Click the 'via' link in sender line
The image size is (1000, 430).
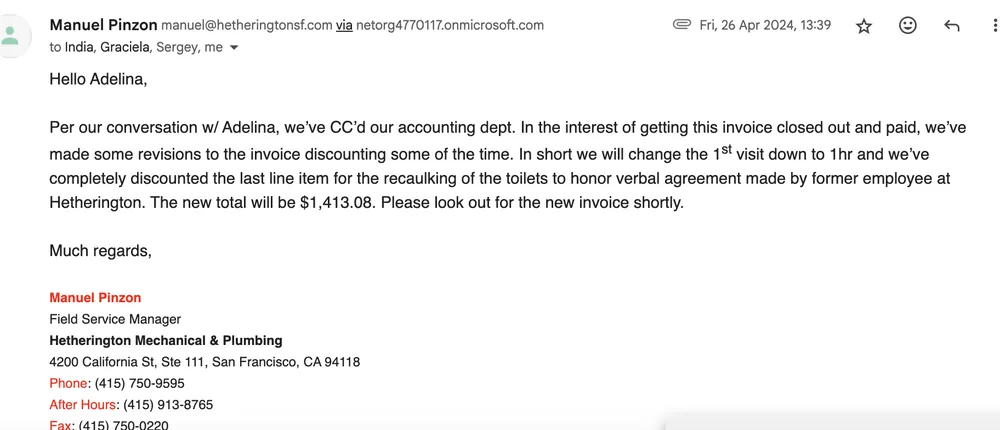[344, 25]
